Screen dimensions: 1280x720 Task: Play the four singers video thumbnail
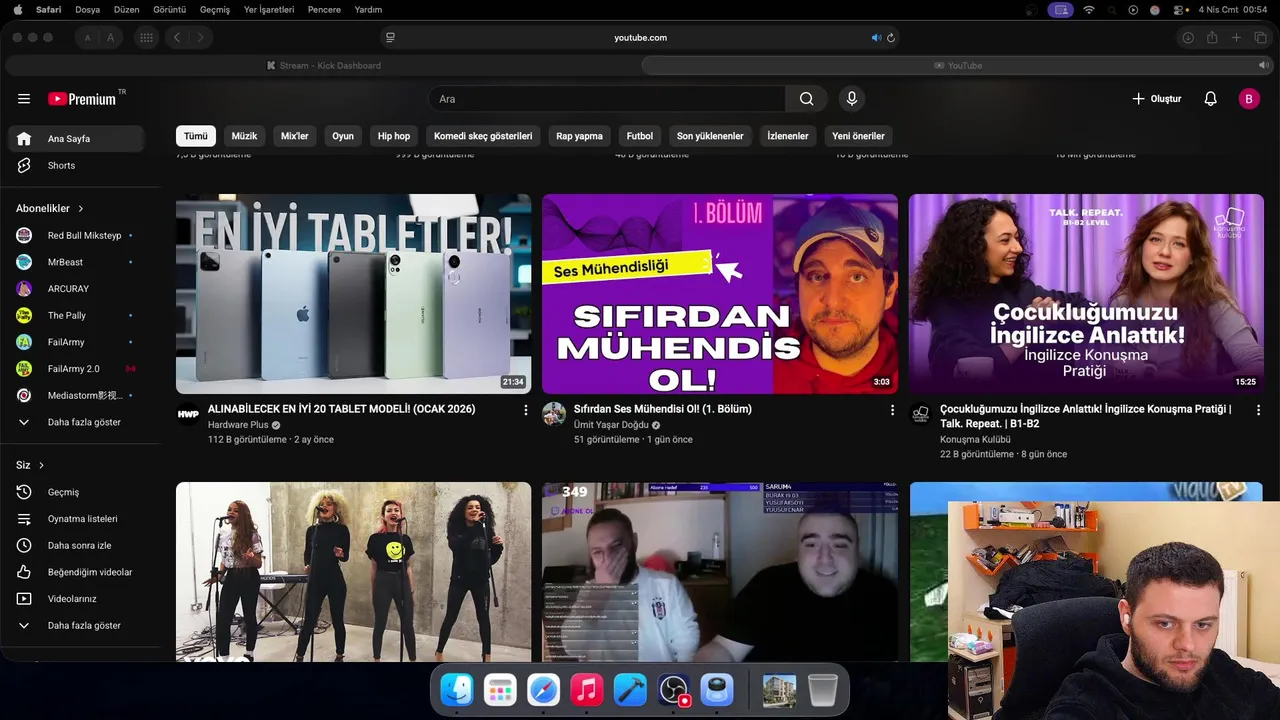pos(354,572)
